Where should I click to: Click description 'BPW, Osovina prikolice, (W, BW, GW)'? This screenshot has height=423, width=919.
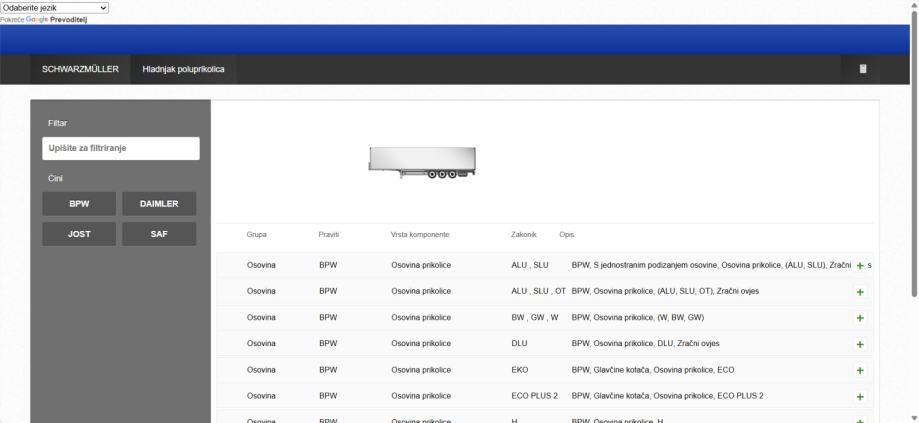pyautogui.click(x=638, y=318)
